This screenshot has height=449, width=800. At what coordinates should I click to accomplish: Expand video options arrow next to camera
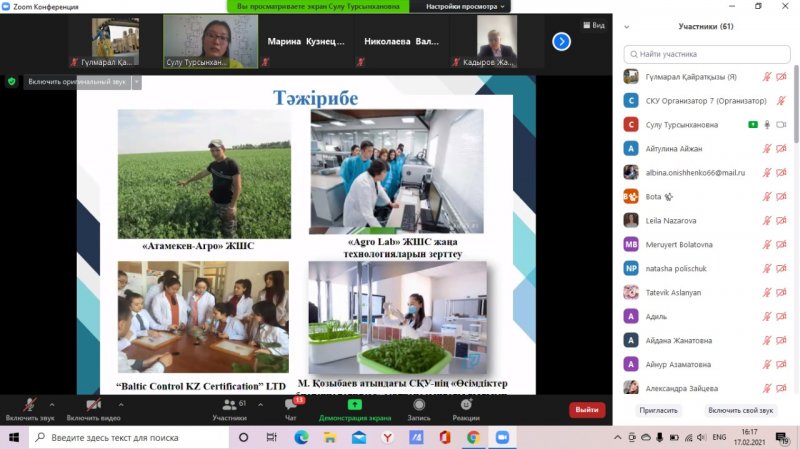point(121,405)
